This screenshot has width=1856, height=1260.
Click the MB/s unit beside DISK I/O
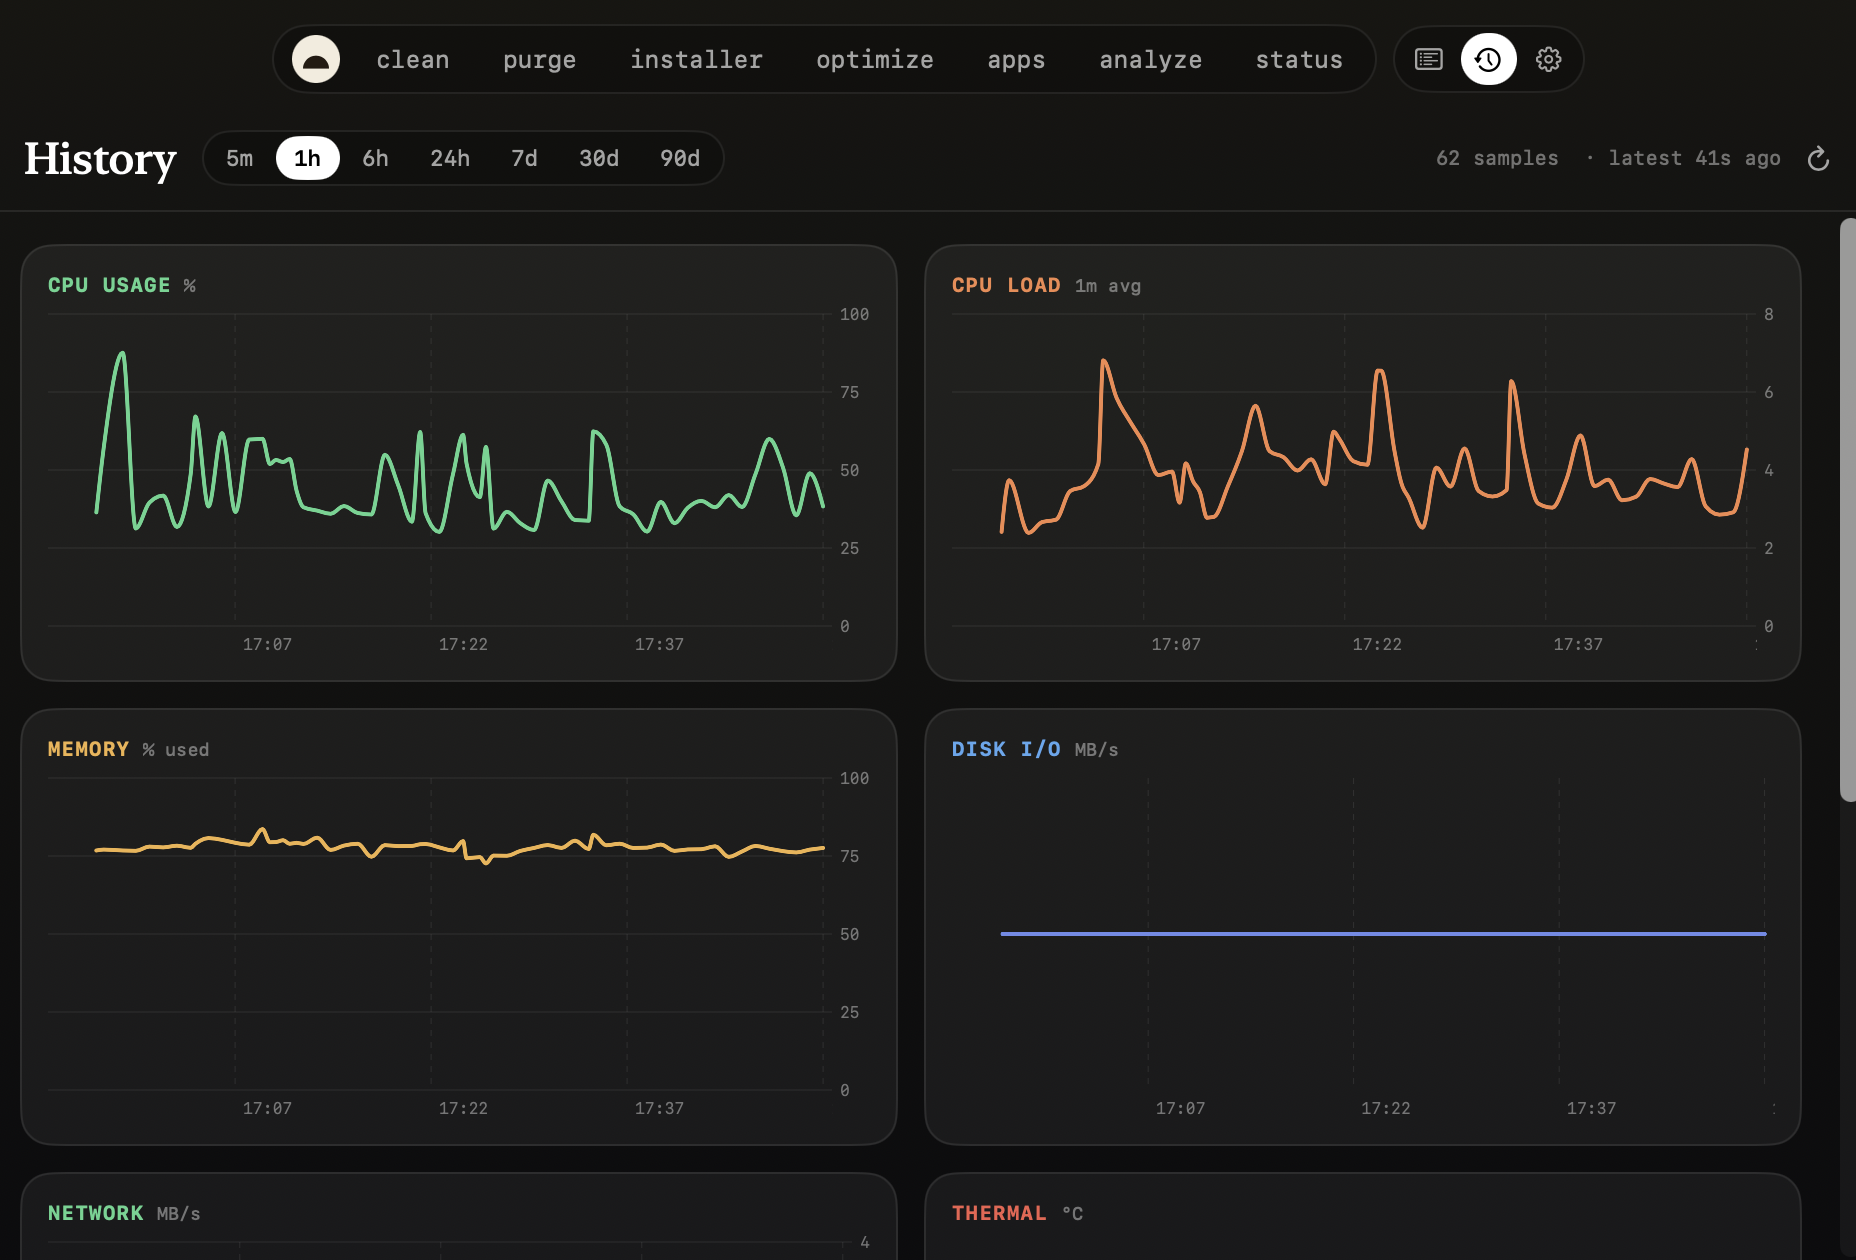click(1097, 750)
